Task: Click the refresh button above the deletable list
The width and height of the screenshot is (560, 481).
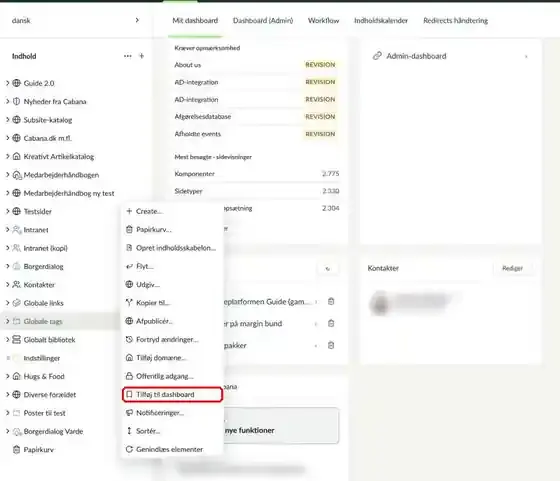Action: (x=328, y=269)
